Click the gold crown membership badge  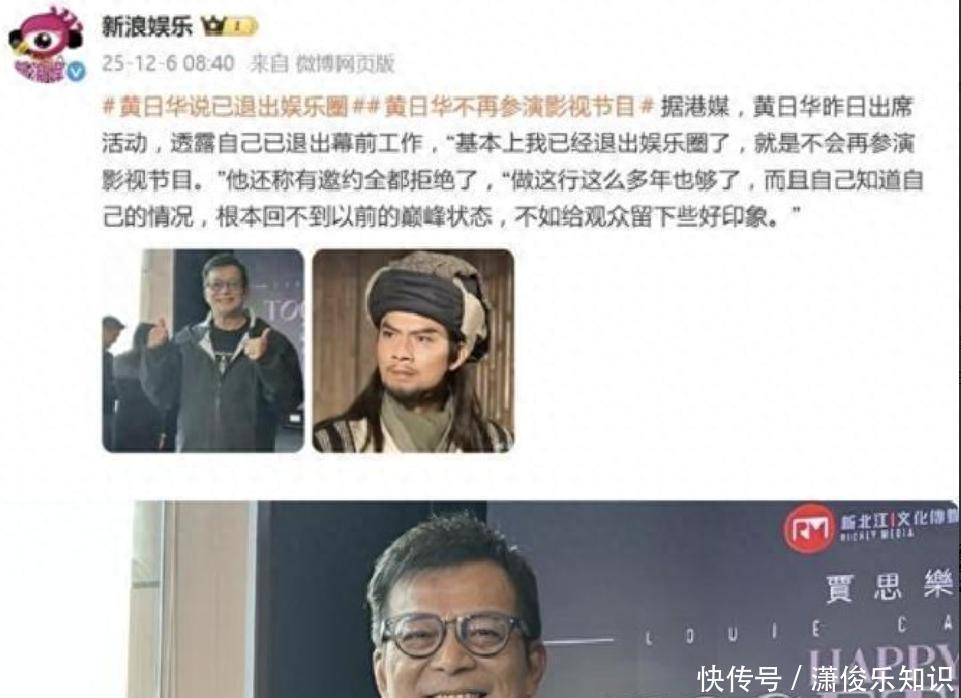click(230, 26)
